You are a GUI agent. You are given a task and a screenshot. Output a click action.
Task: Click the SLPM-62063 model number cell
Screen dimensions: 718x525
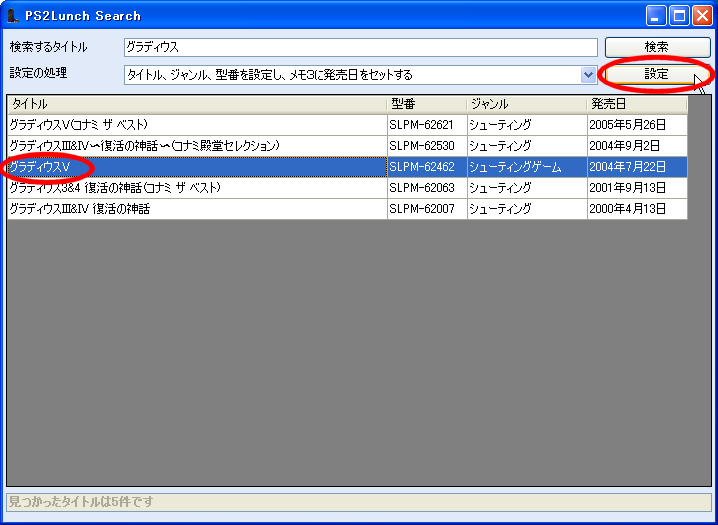[427, 188]
